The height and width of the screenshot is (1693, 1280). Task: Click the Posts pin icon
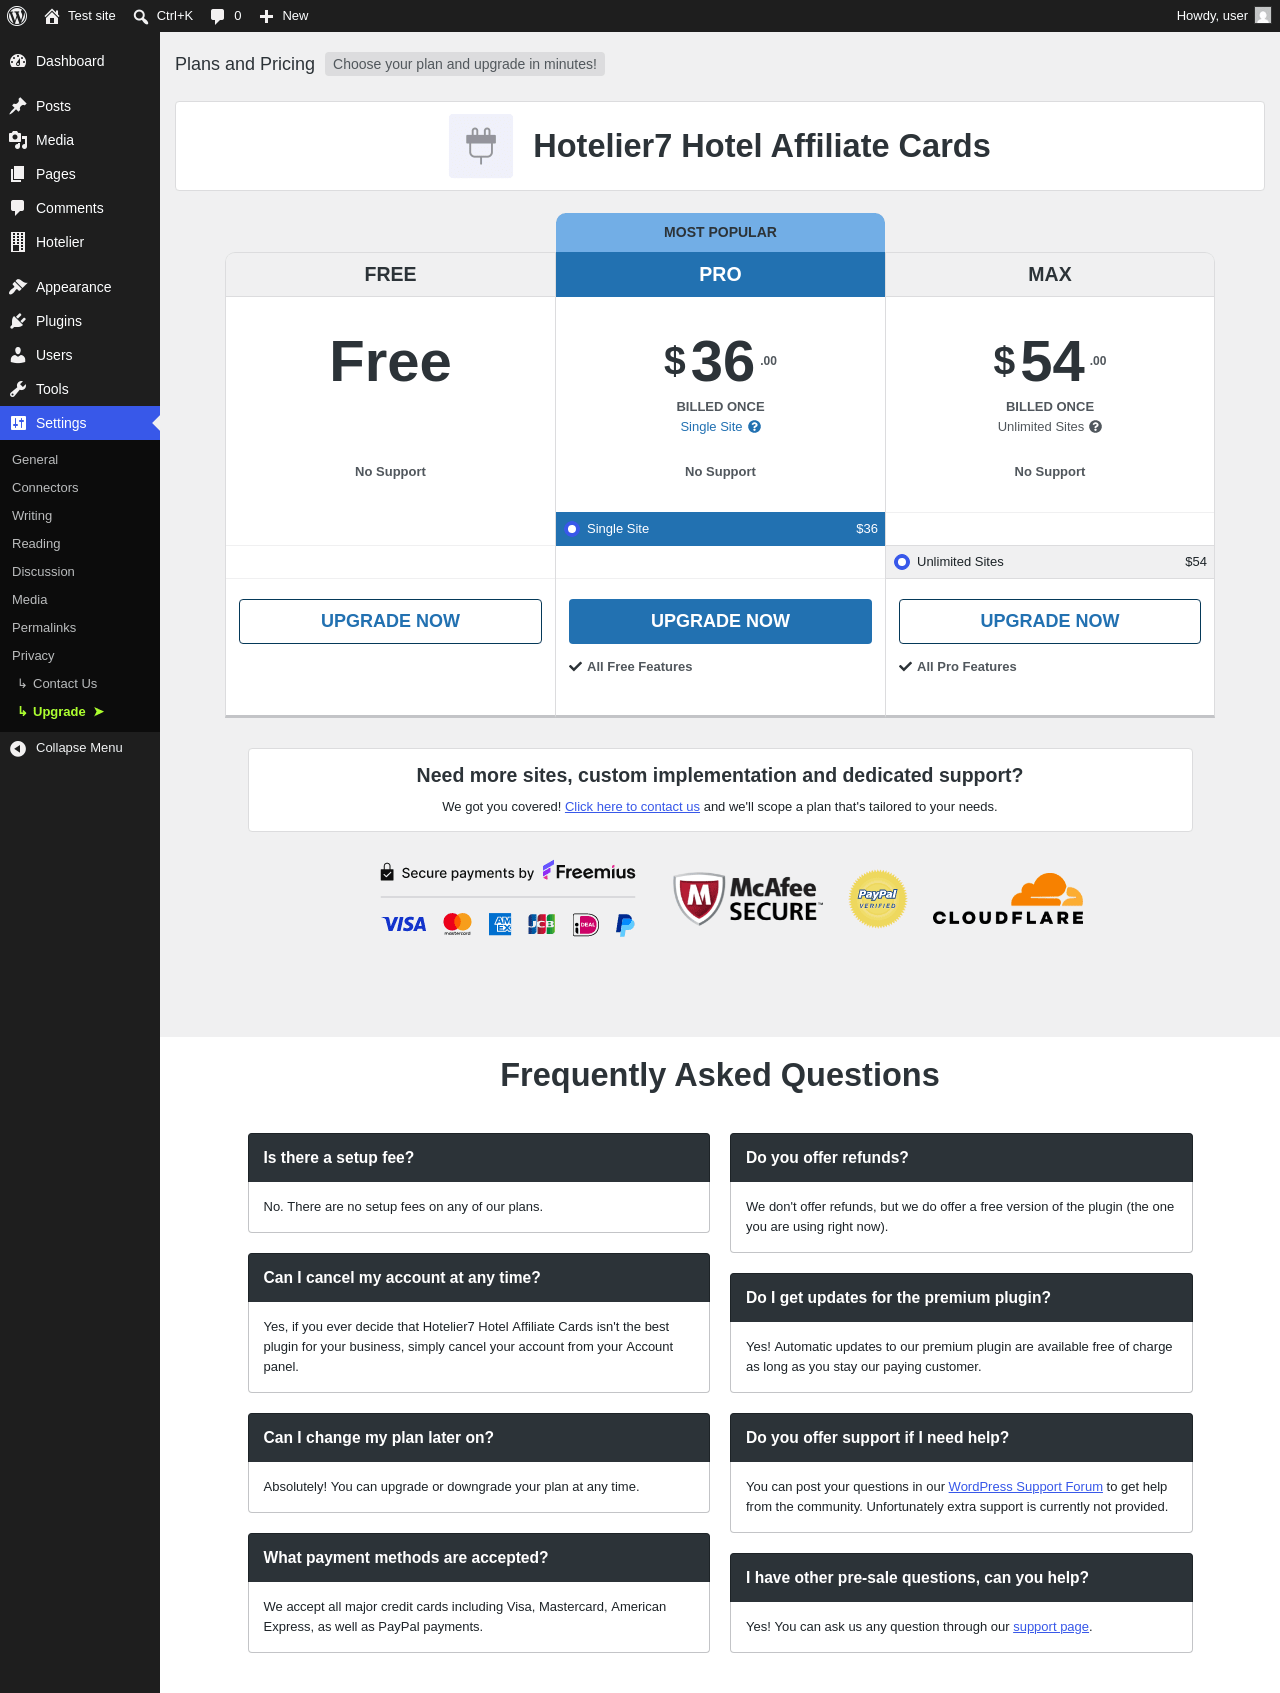pos(18,106)
